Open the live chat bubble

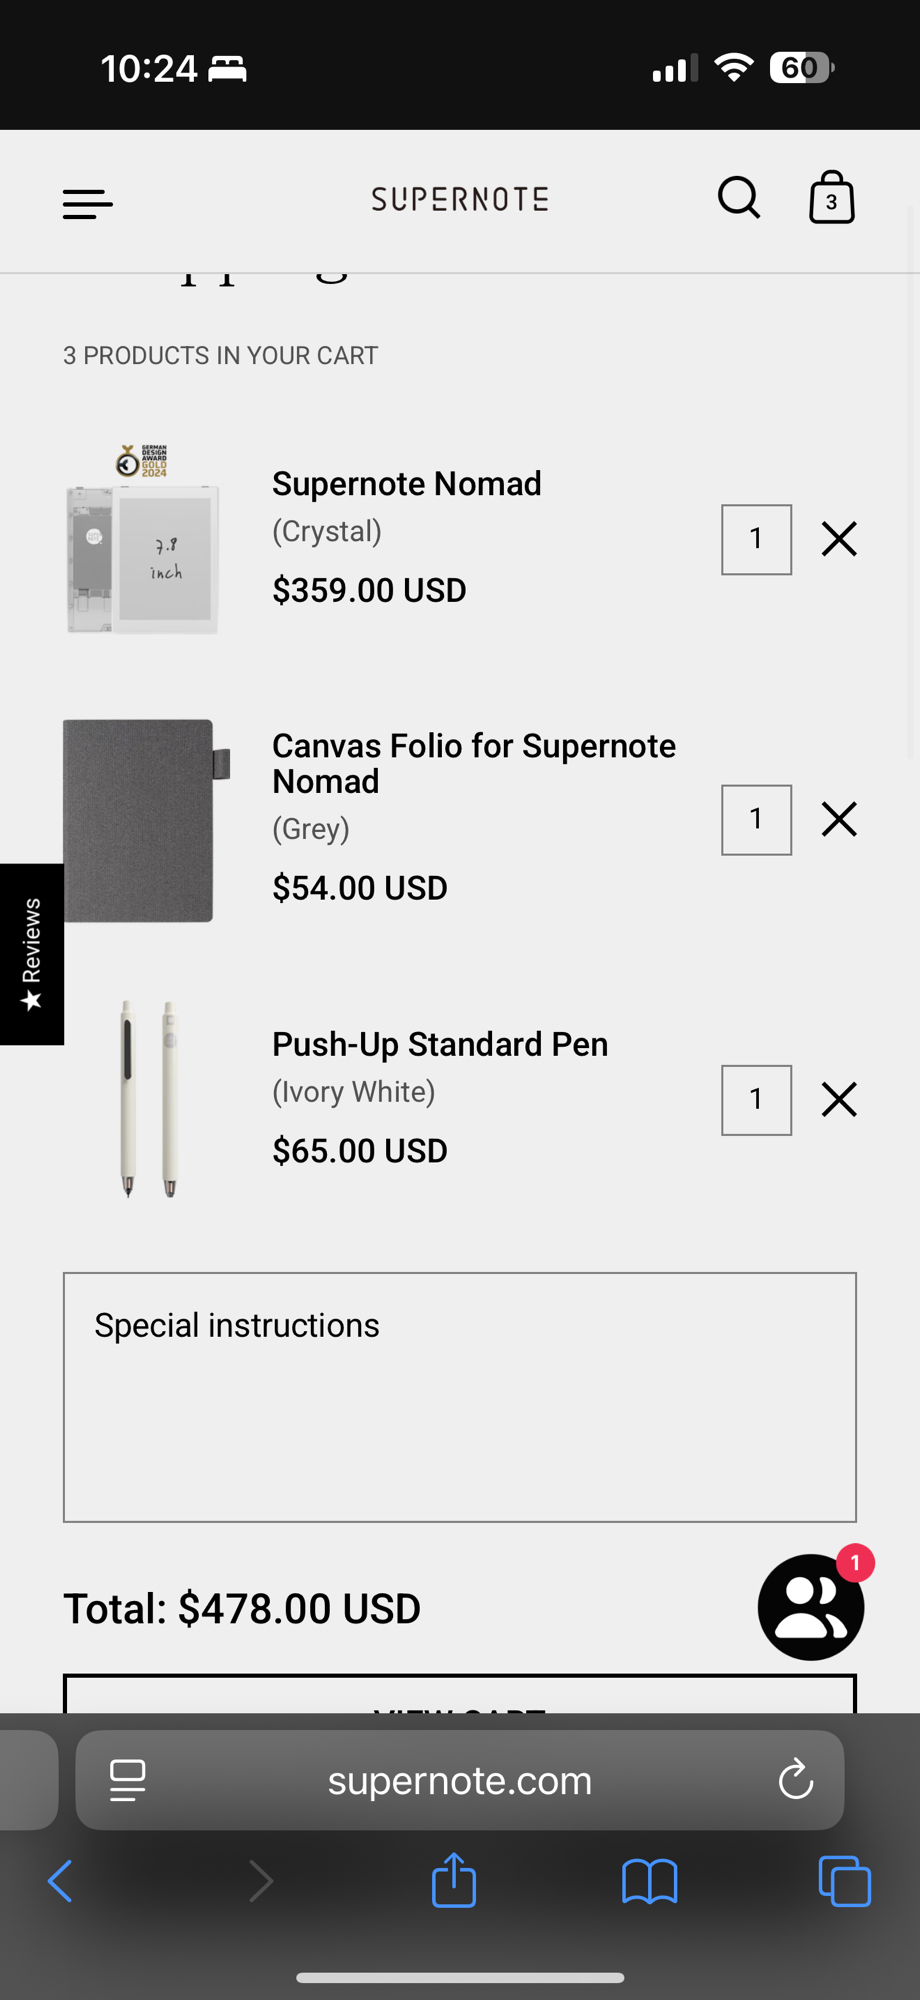[x=810, y=1607]
